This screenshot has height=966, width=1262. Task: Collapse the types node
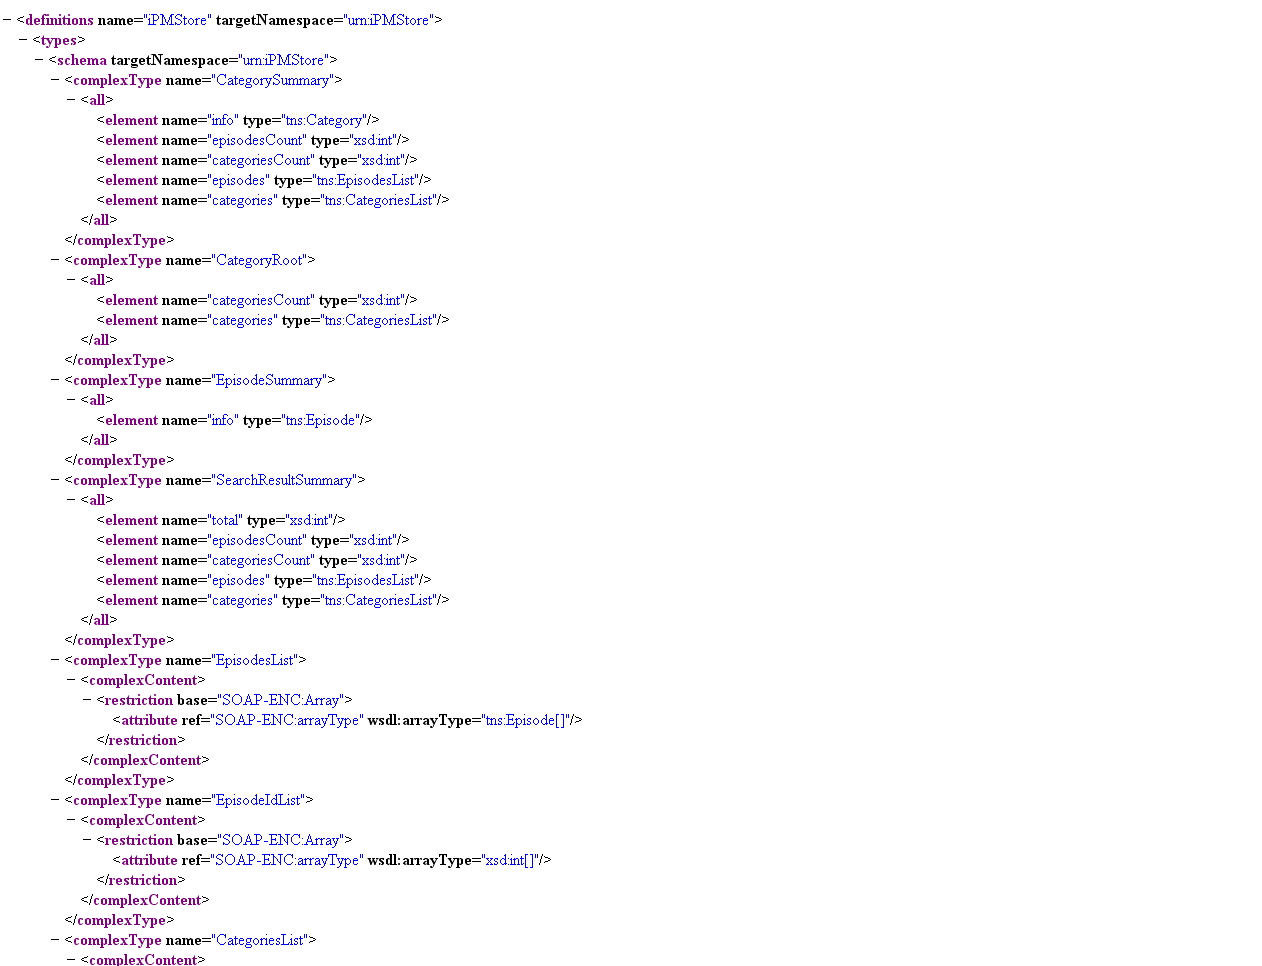point(23,40)
